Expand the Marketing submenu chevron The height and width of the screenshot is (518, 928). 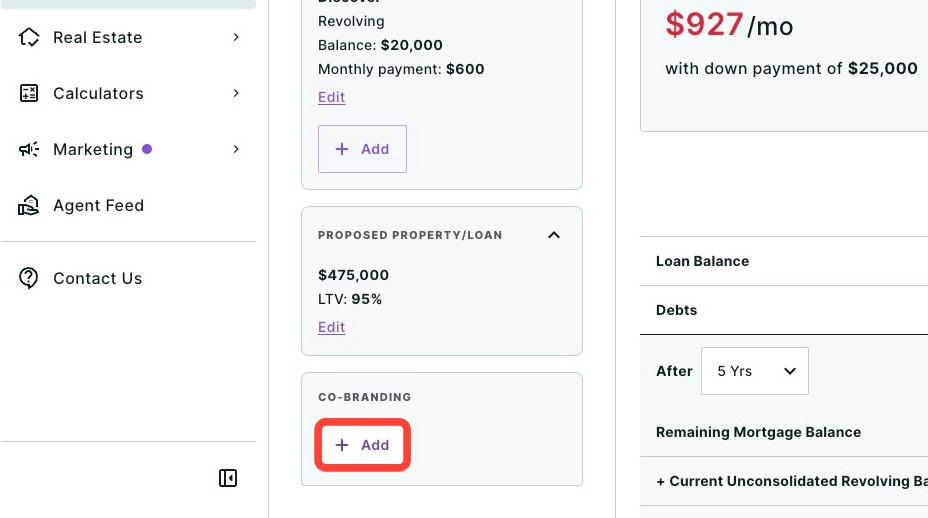pos(236,149)
